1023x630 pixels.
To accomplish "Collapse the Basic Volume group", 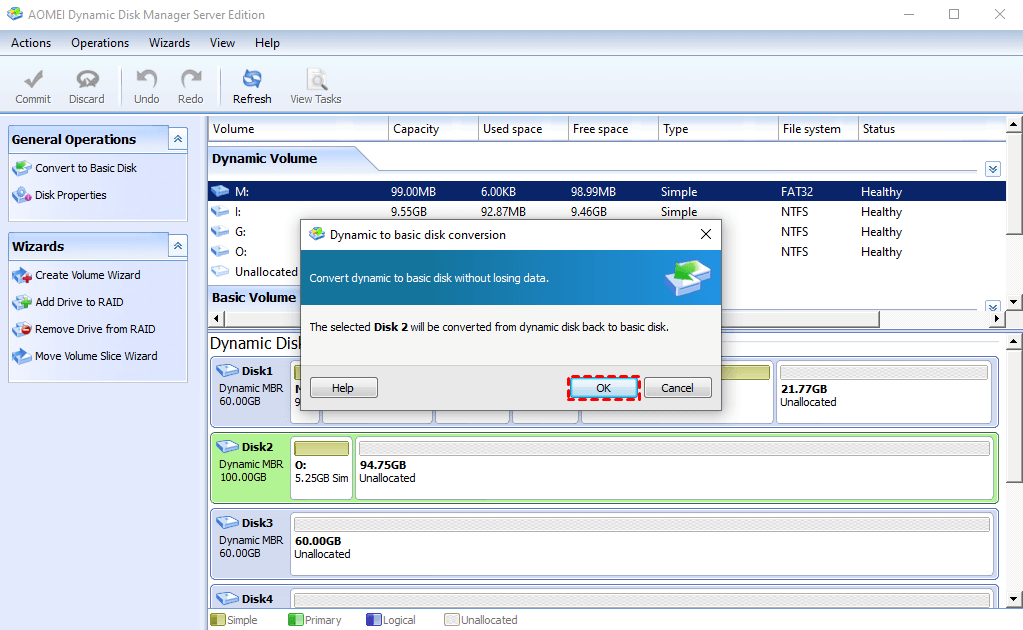I will [992, 307].
